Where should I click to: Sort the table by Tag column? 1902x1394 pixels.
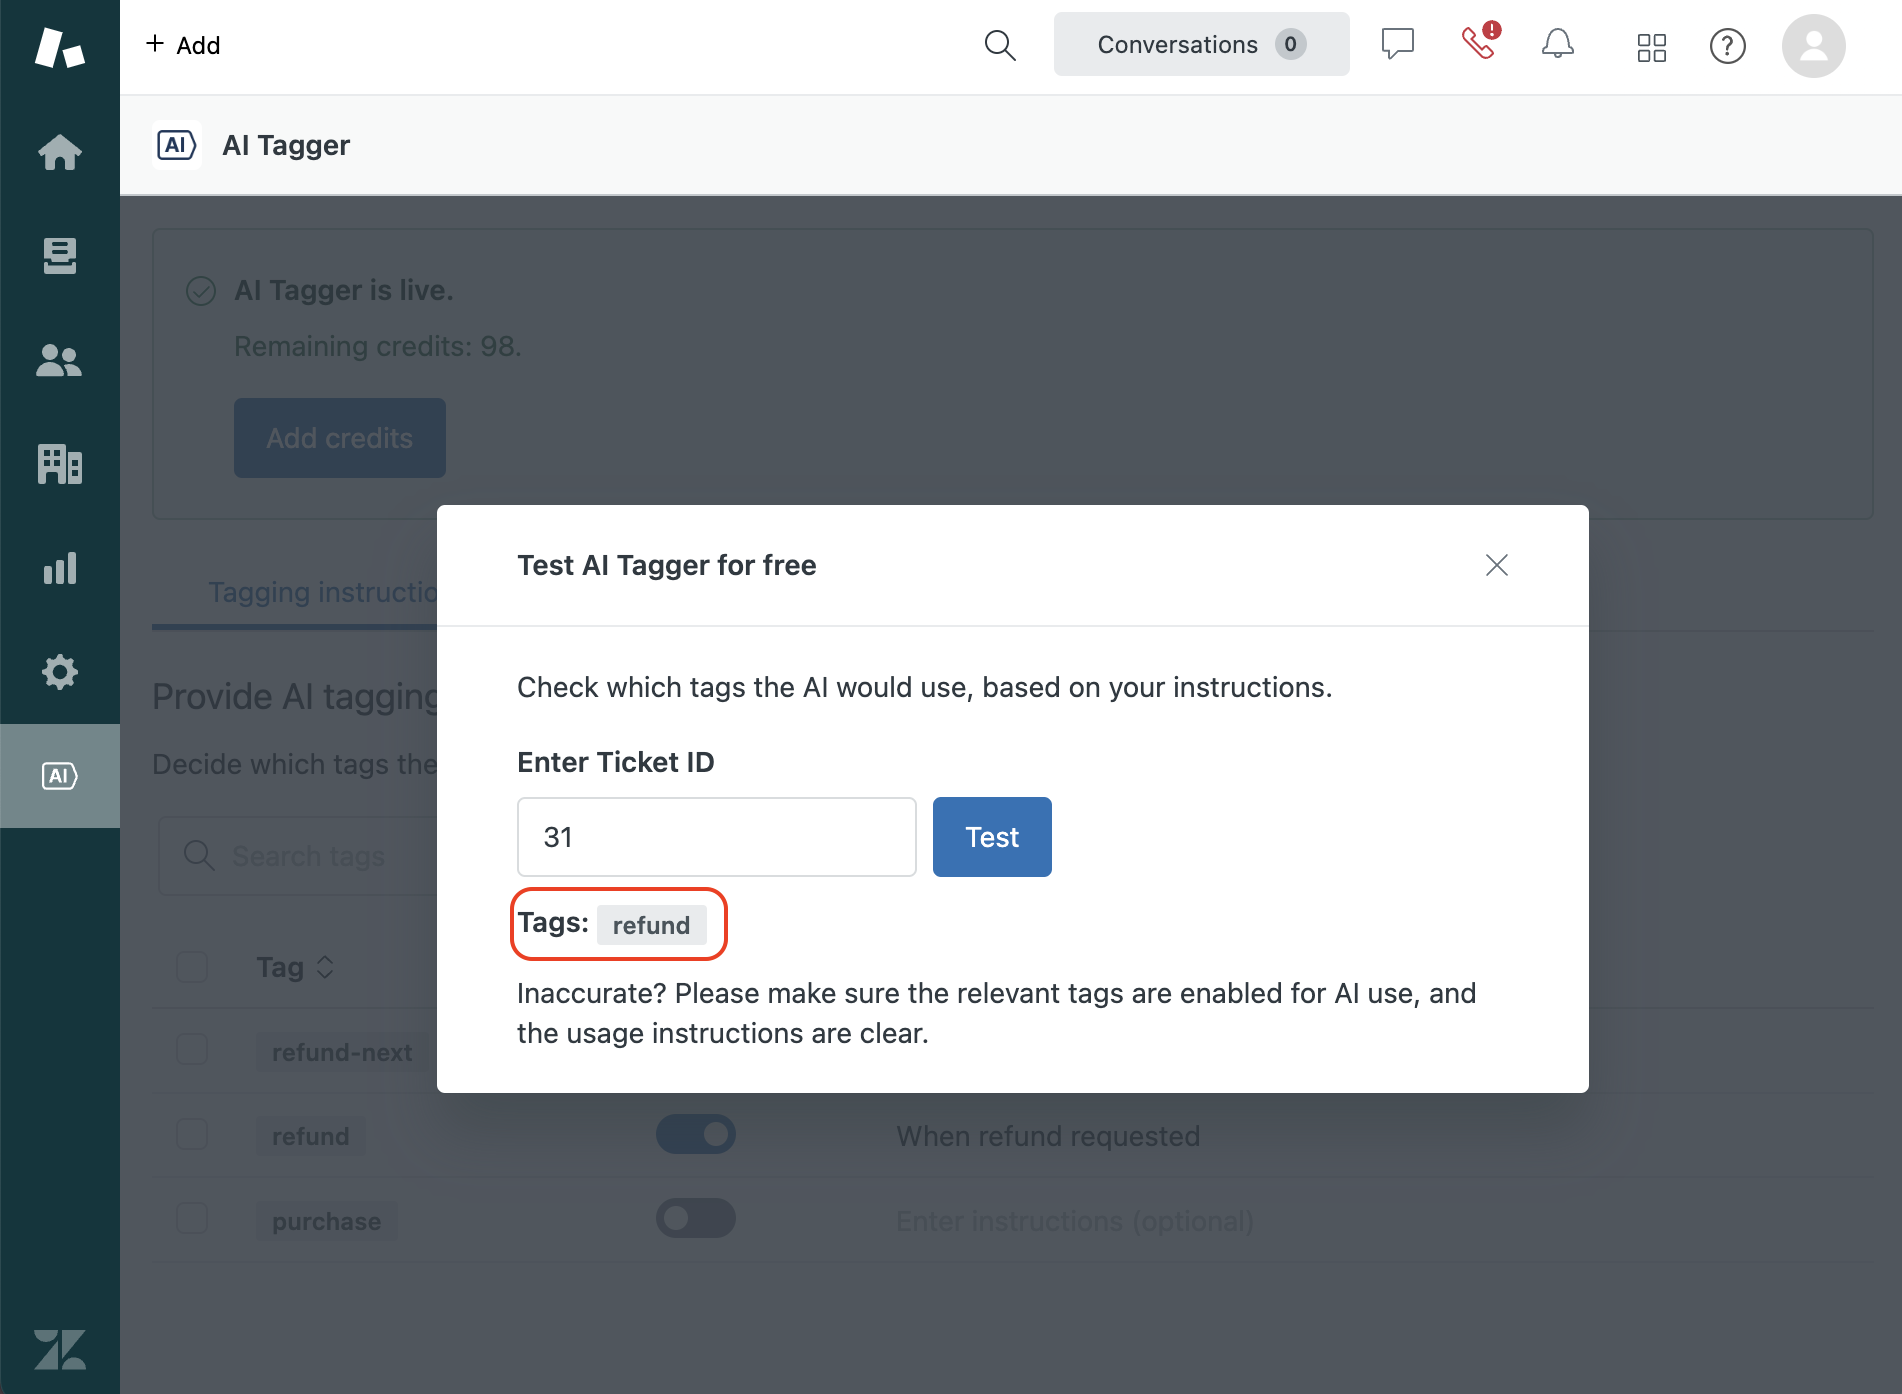click(295, 967)
